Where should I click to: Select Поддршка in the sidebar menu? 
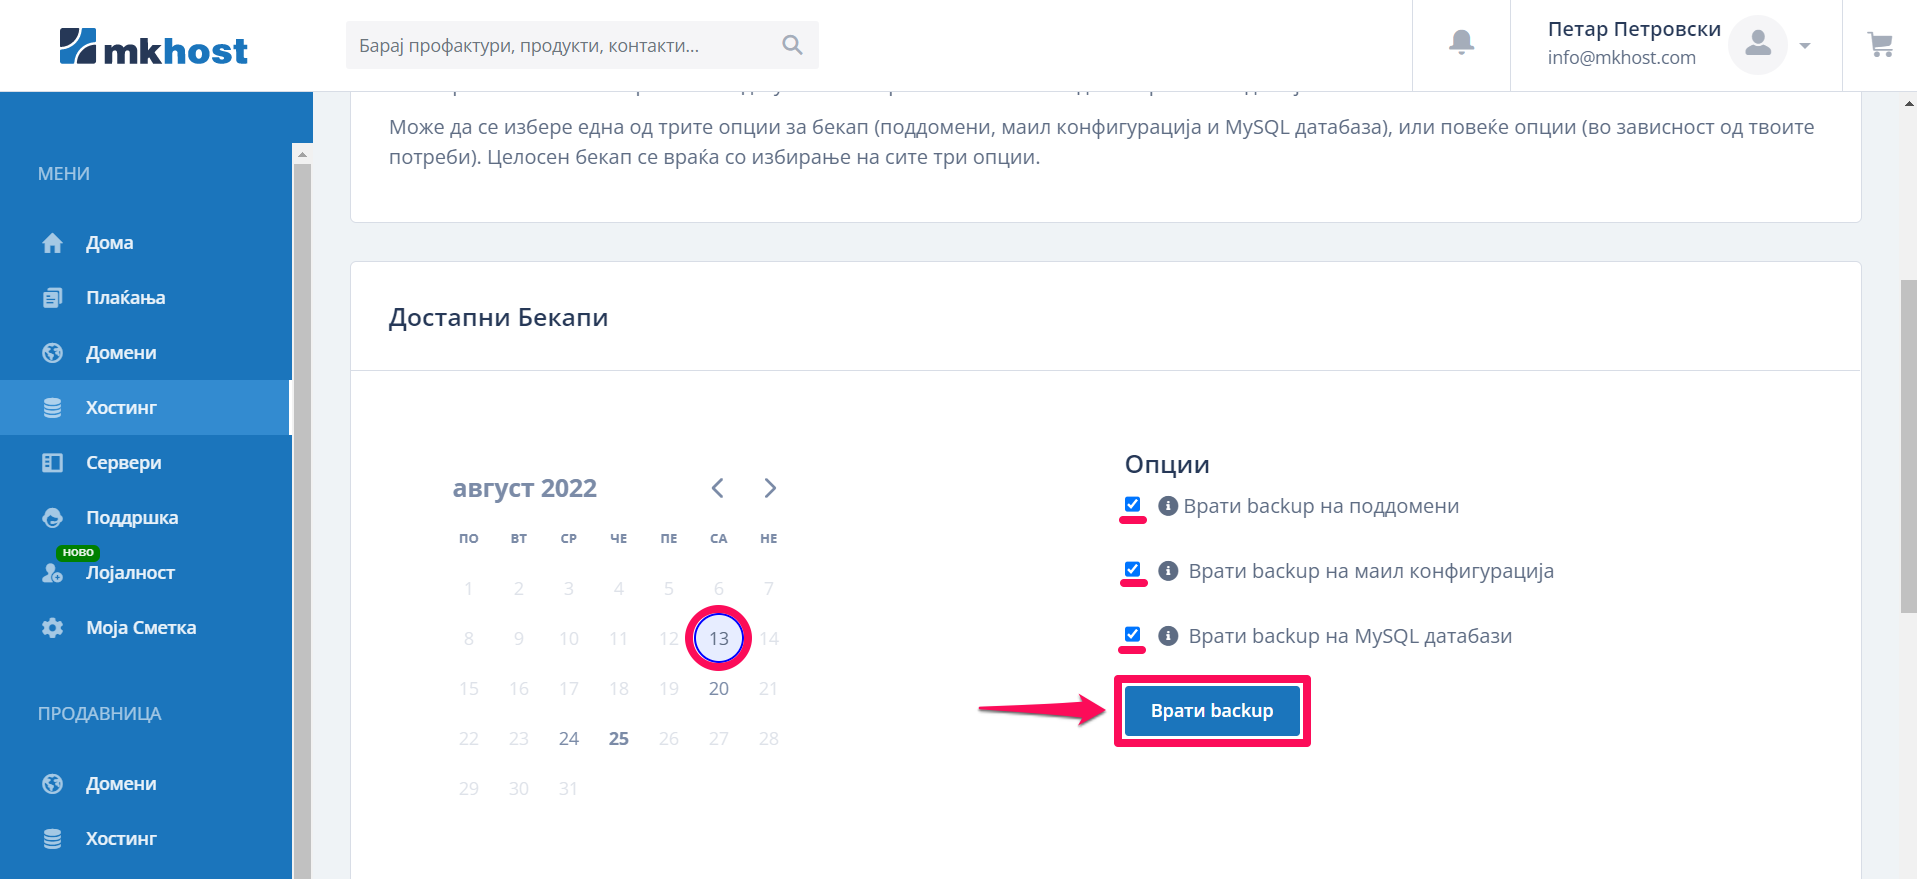click(x=131, y=518)
